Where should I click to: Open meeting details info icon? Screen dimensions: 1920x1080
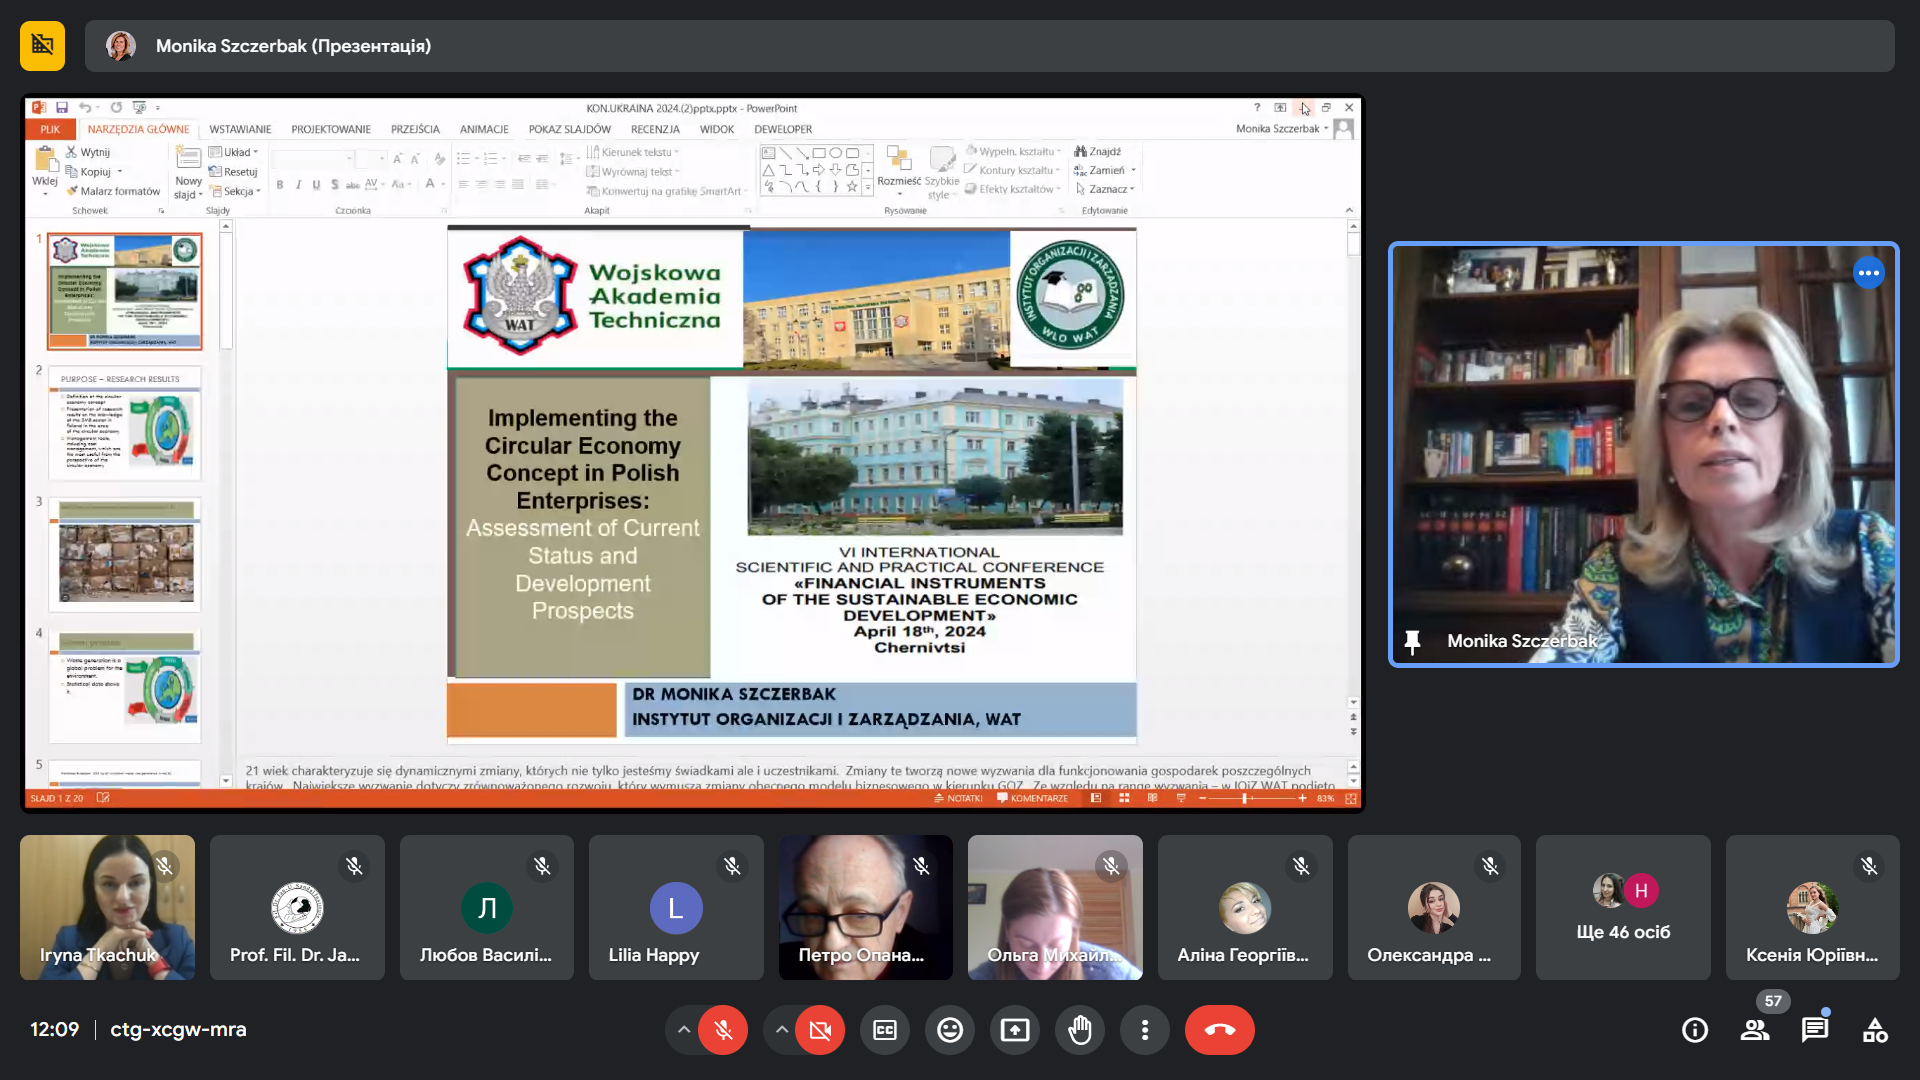[x=1695, y=1030]
